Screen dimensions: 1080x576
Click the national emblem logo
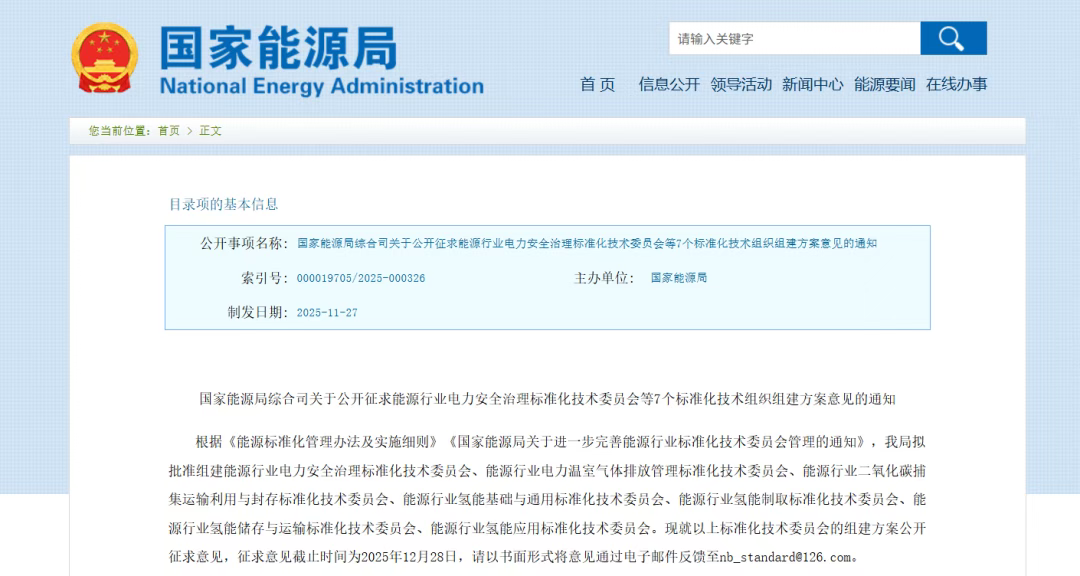(x=105, y=57)
